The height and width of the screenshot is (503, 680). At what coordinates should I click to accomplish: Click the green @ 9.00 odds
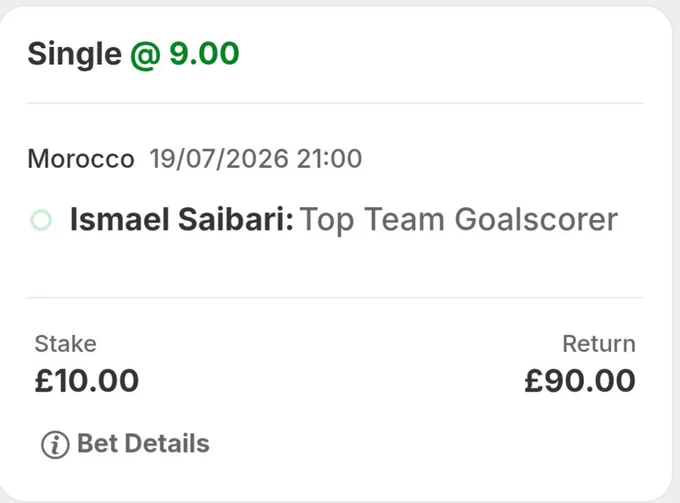[x=185, y=54]
